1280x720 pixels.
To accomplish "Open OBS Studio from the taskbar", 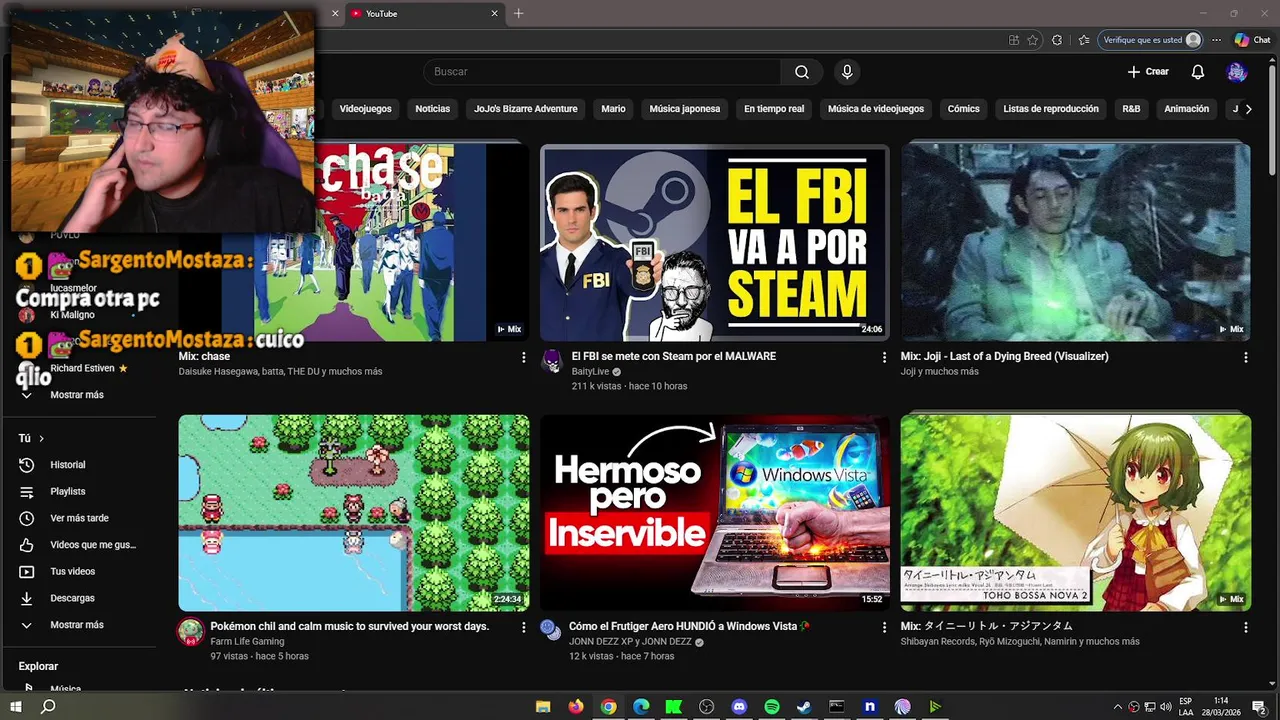I will [x=707, y=707].
